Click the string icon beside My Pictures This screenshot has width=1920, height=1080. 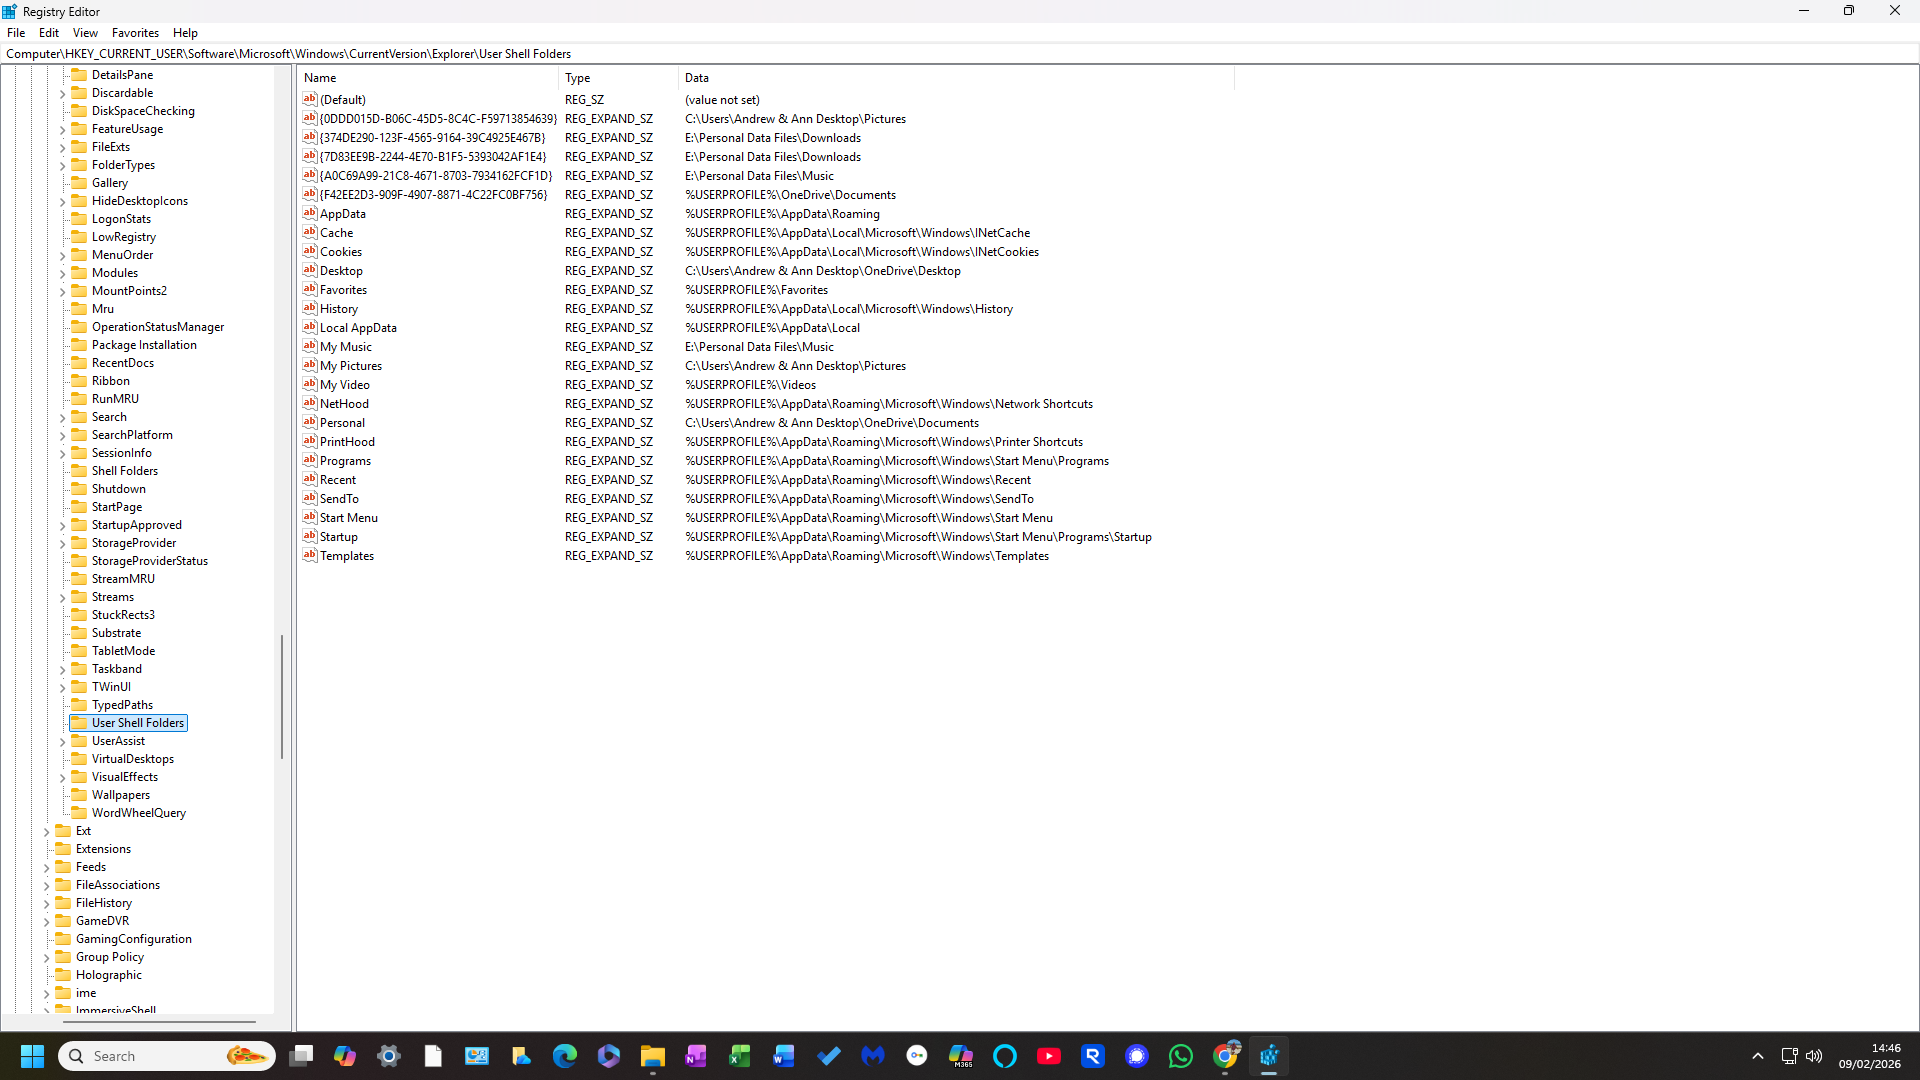(310, 365)
